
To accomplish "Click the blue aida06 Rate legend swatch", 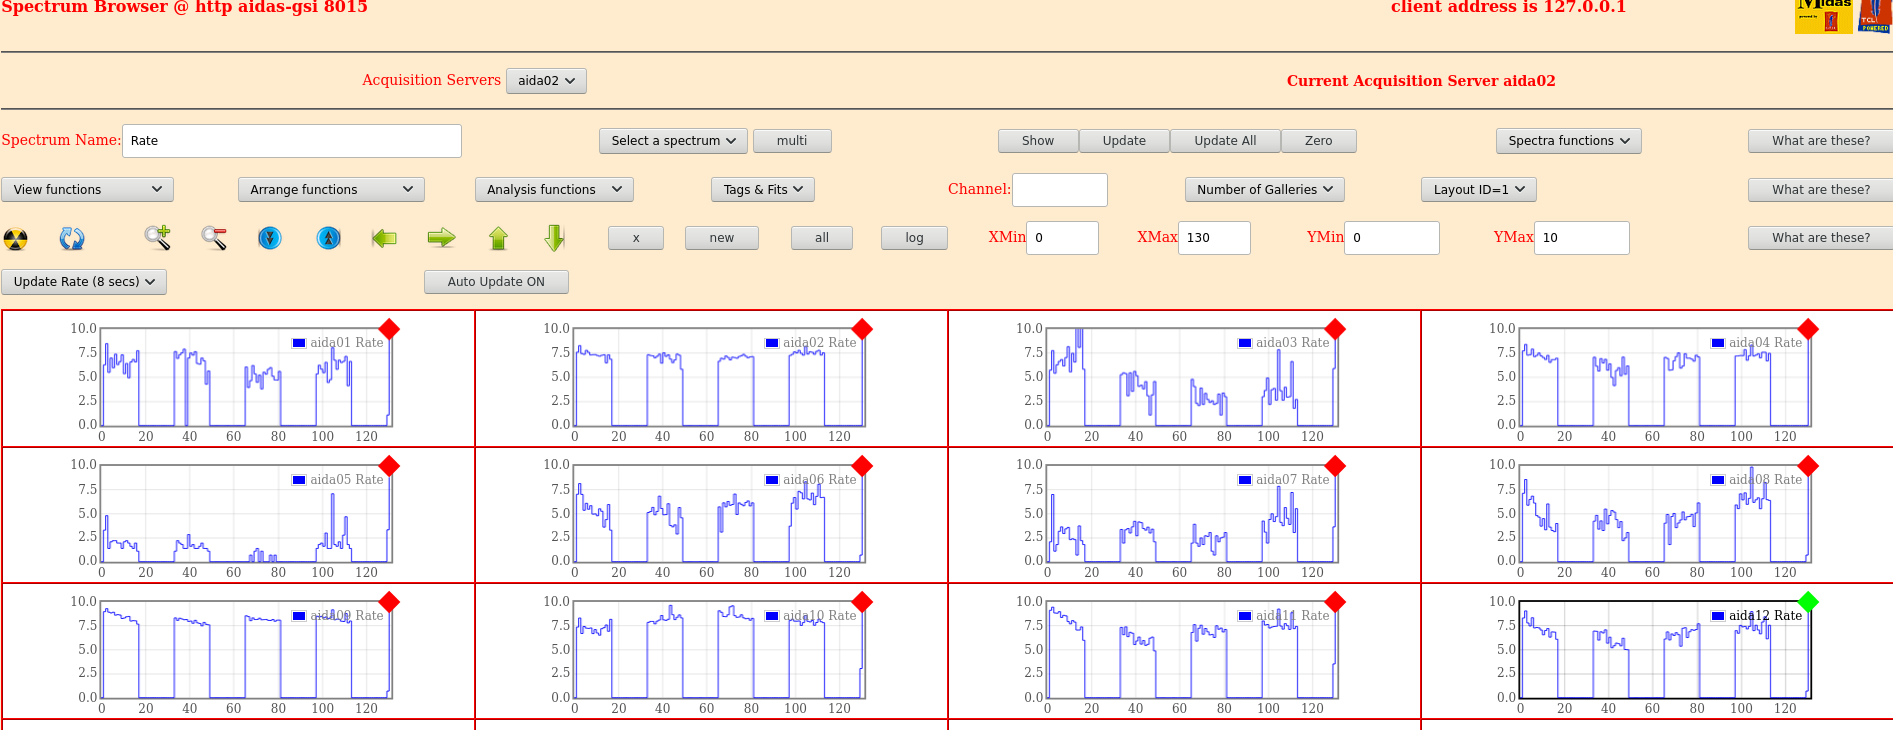I will click(x=771, y=480).
